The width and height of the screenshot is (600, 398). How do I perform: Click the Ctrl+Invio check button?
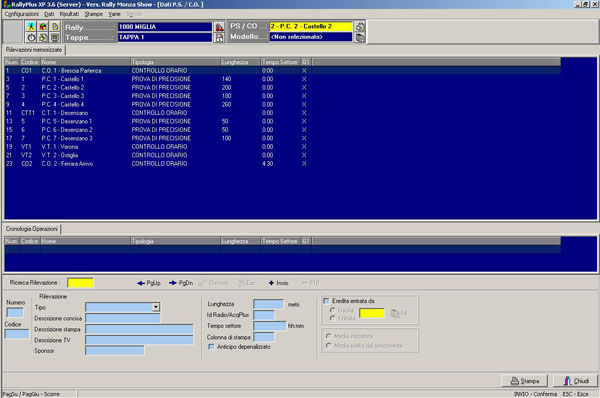[214, 283]
